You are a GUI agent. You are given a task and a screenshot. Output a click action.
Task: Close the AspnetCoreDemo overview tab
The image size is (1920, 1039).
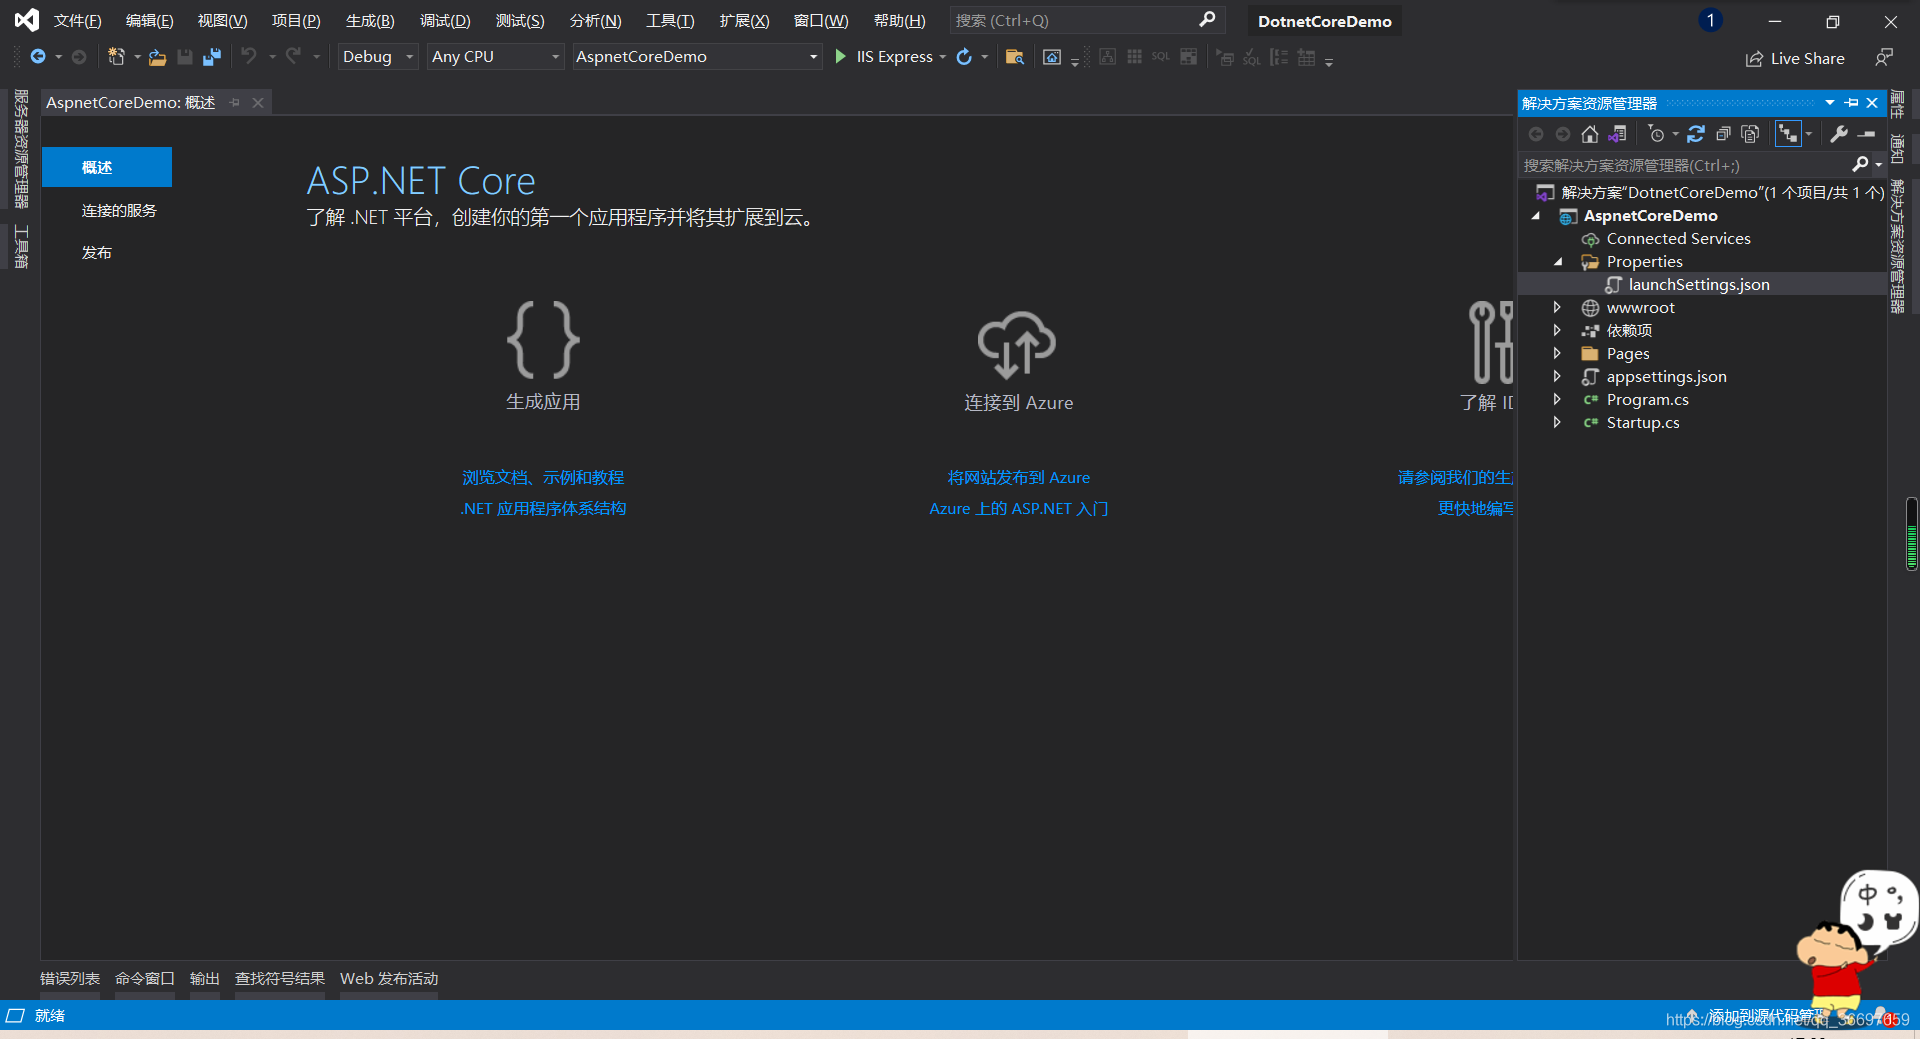(x=258, y=102)
